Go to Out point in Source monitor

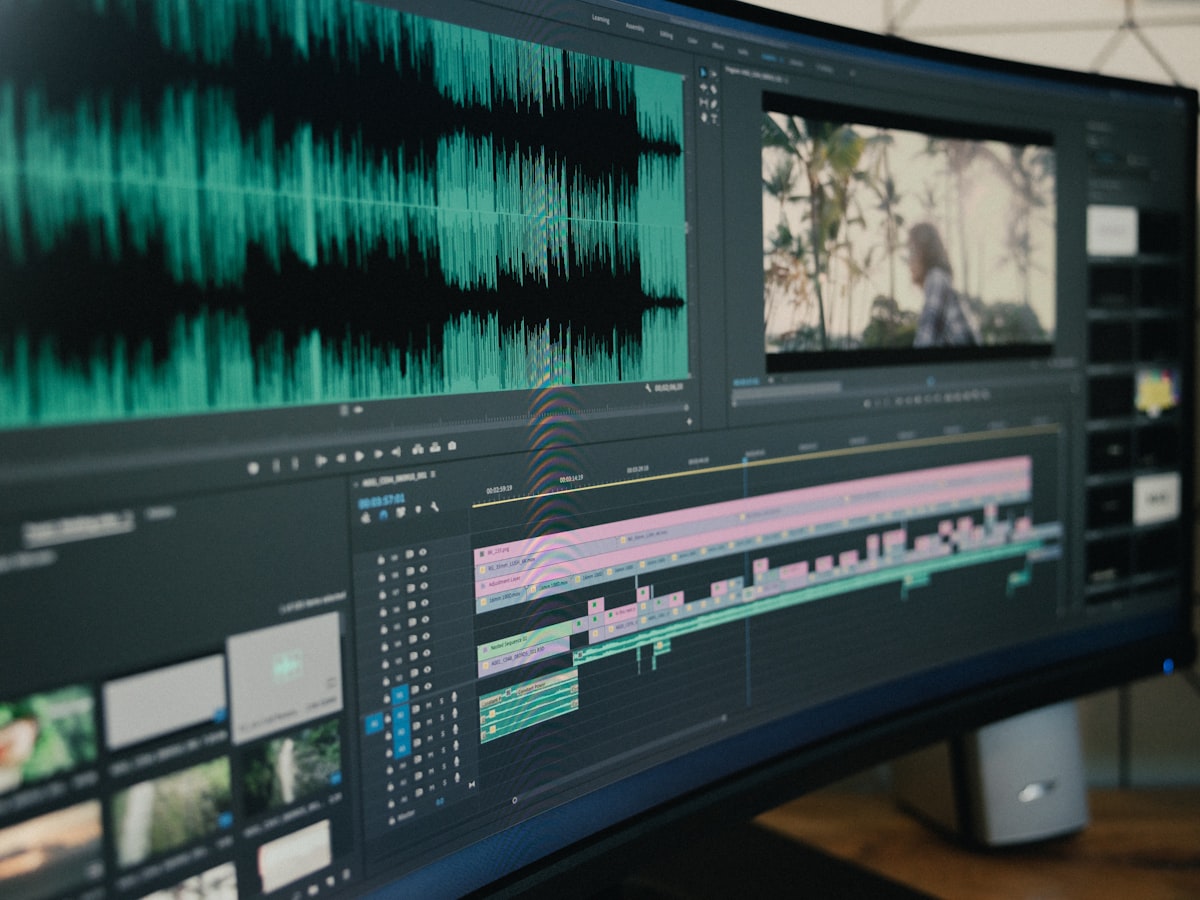tap(397, 452)
